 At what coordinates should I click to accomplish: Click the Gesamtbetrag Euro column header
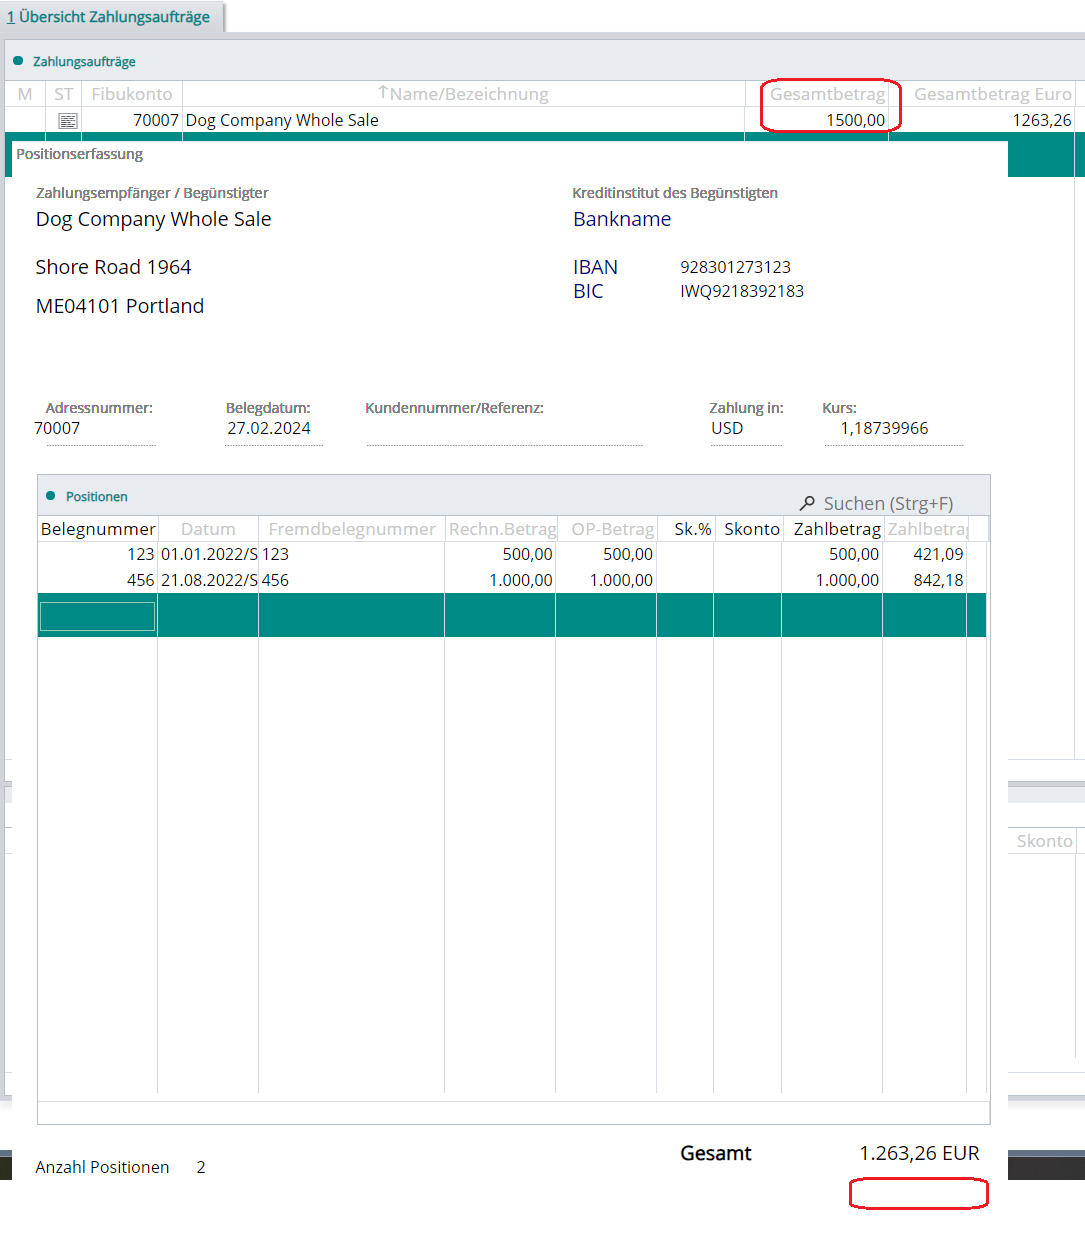992,94
